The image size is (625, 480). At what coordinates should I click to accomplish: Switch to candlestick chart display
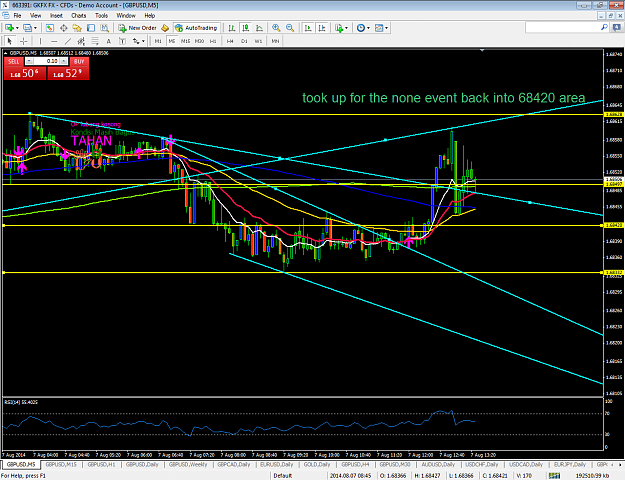246,28
